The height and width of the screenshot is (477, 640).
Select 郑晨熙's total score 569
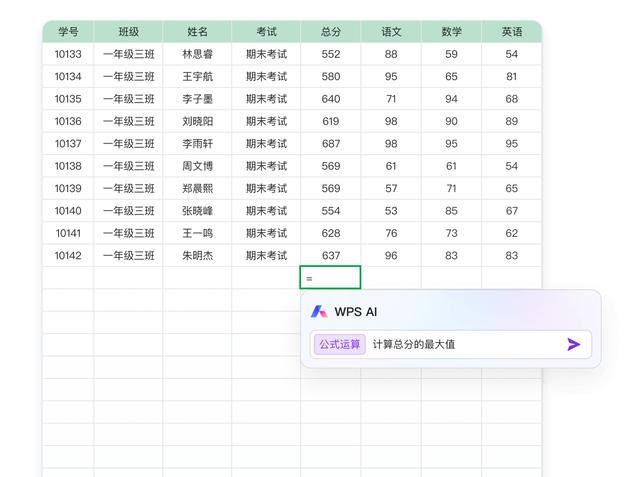pos(331,189)
